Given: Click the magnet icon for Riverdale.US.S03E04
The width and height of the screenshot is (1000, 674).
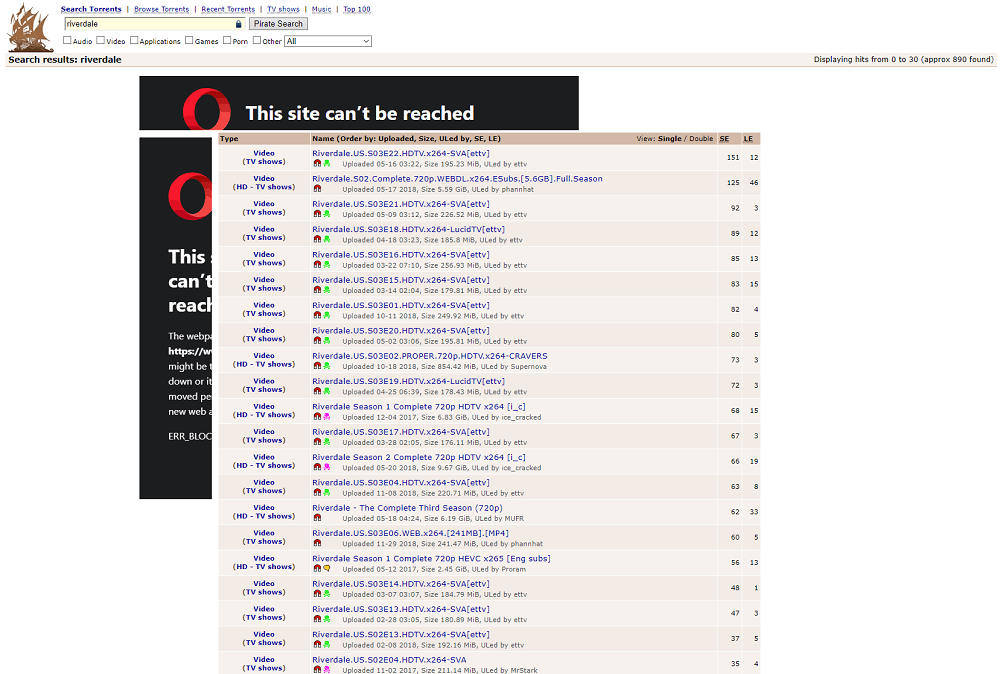Looking at the screenshot, I should click(x=317, y=493).
